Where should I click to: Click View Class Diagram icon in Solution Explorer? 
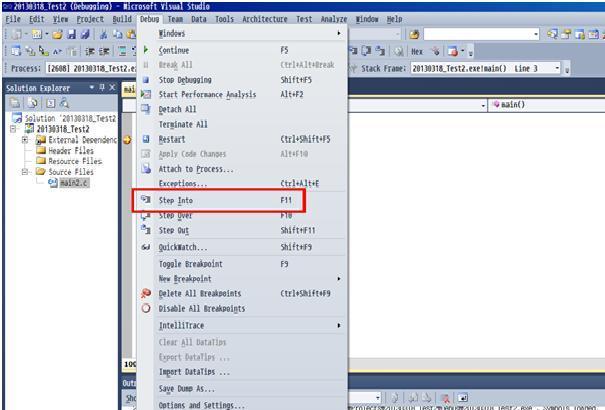pyautogui.click(x=64, y=103)
